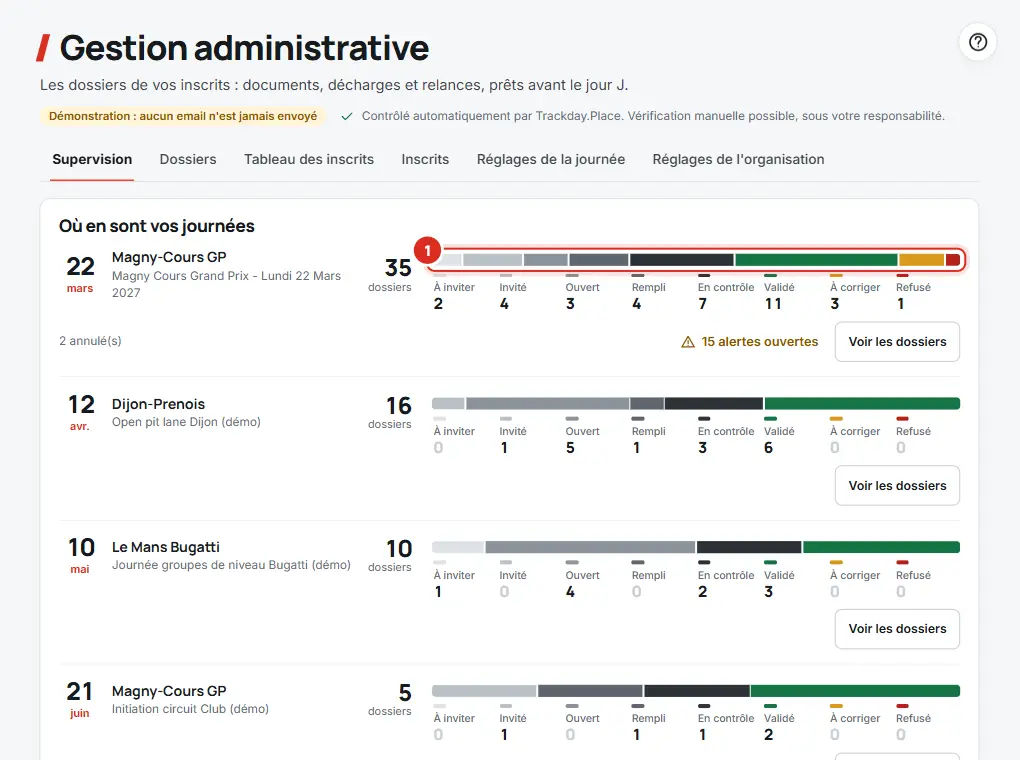The height and width of the screenshot is (760, 1020).
Task: Click the checkmark icon before Contrôlé automatiquement
Action: click(347, 116)
